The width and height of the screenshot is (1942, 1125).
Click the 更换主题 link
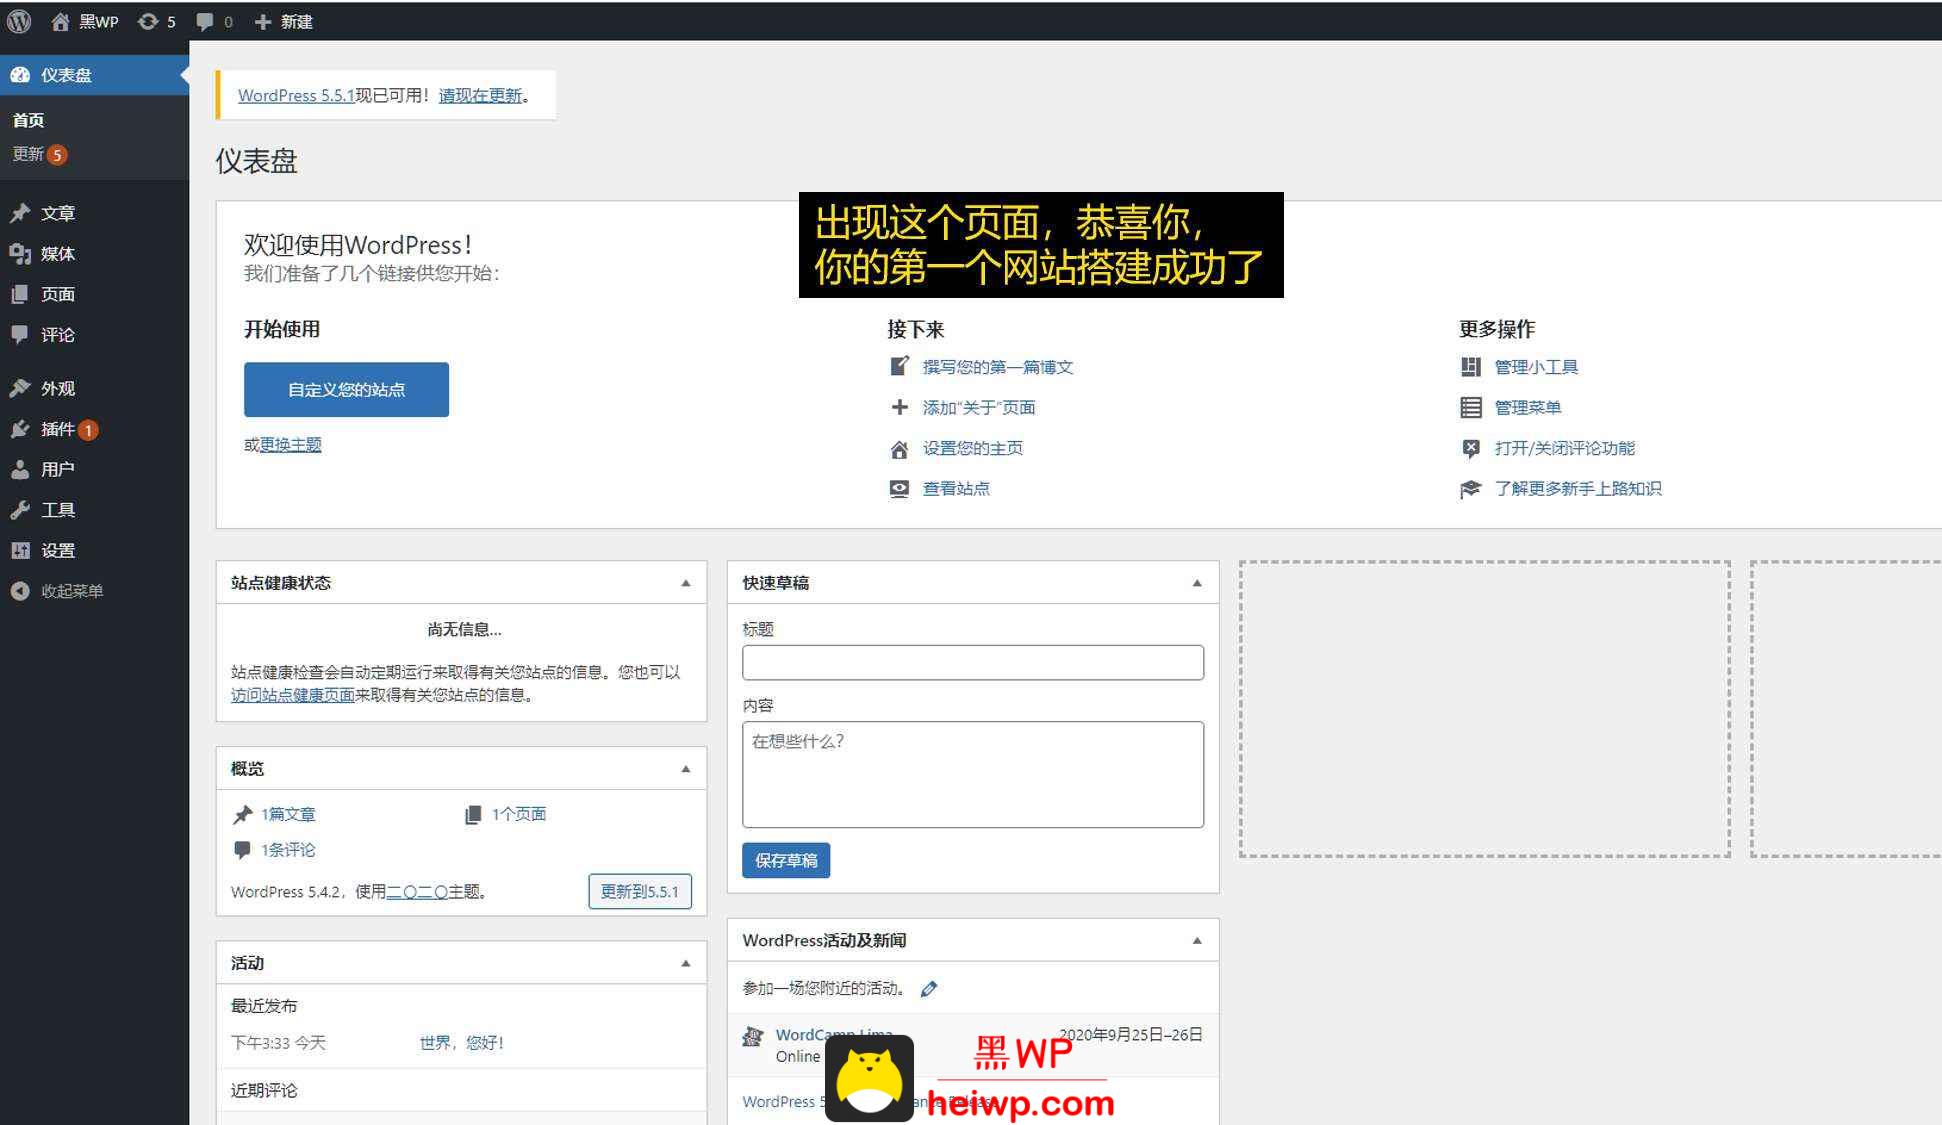[x=290, y=445]
